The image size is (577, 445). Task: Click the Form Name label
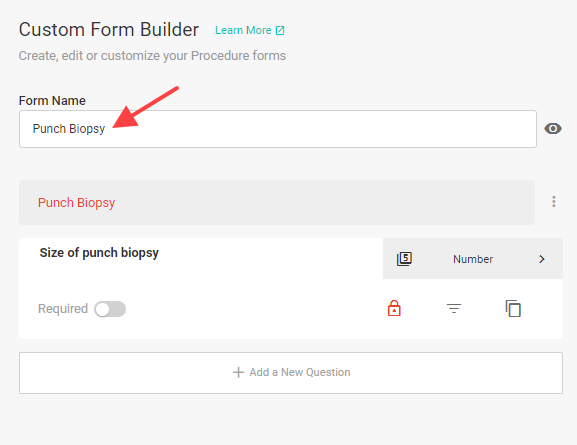tap(52, 100)
